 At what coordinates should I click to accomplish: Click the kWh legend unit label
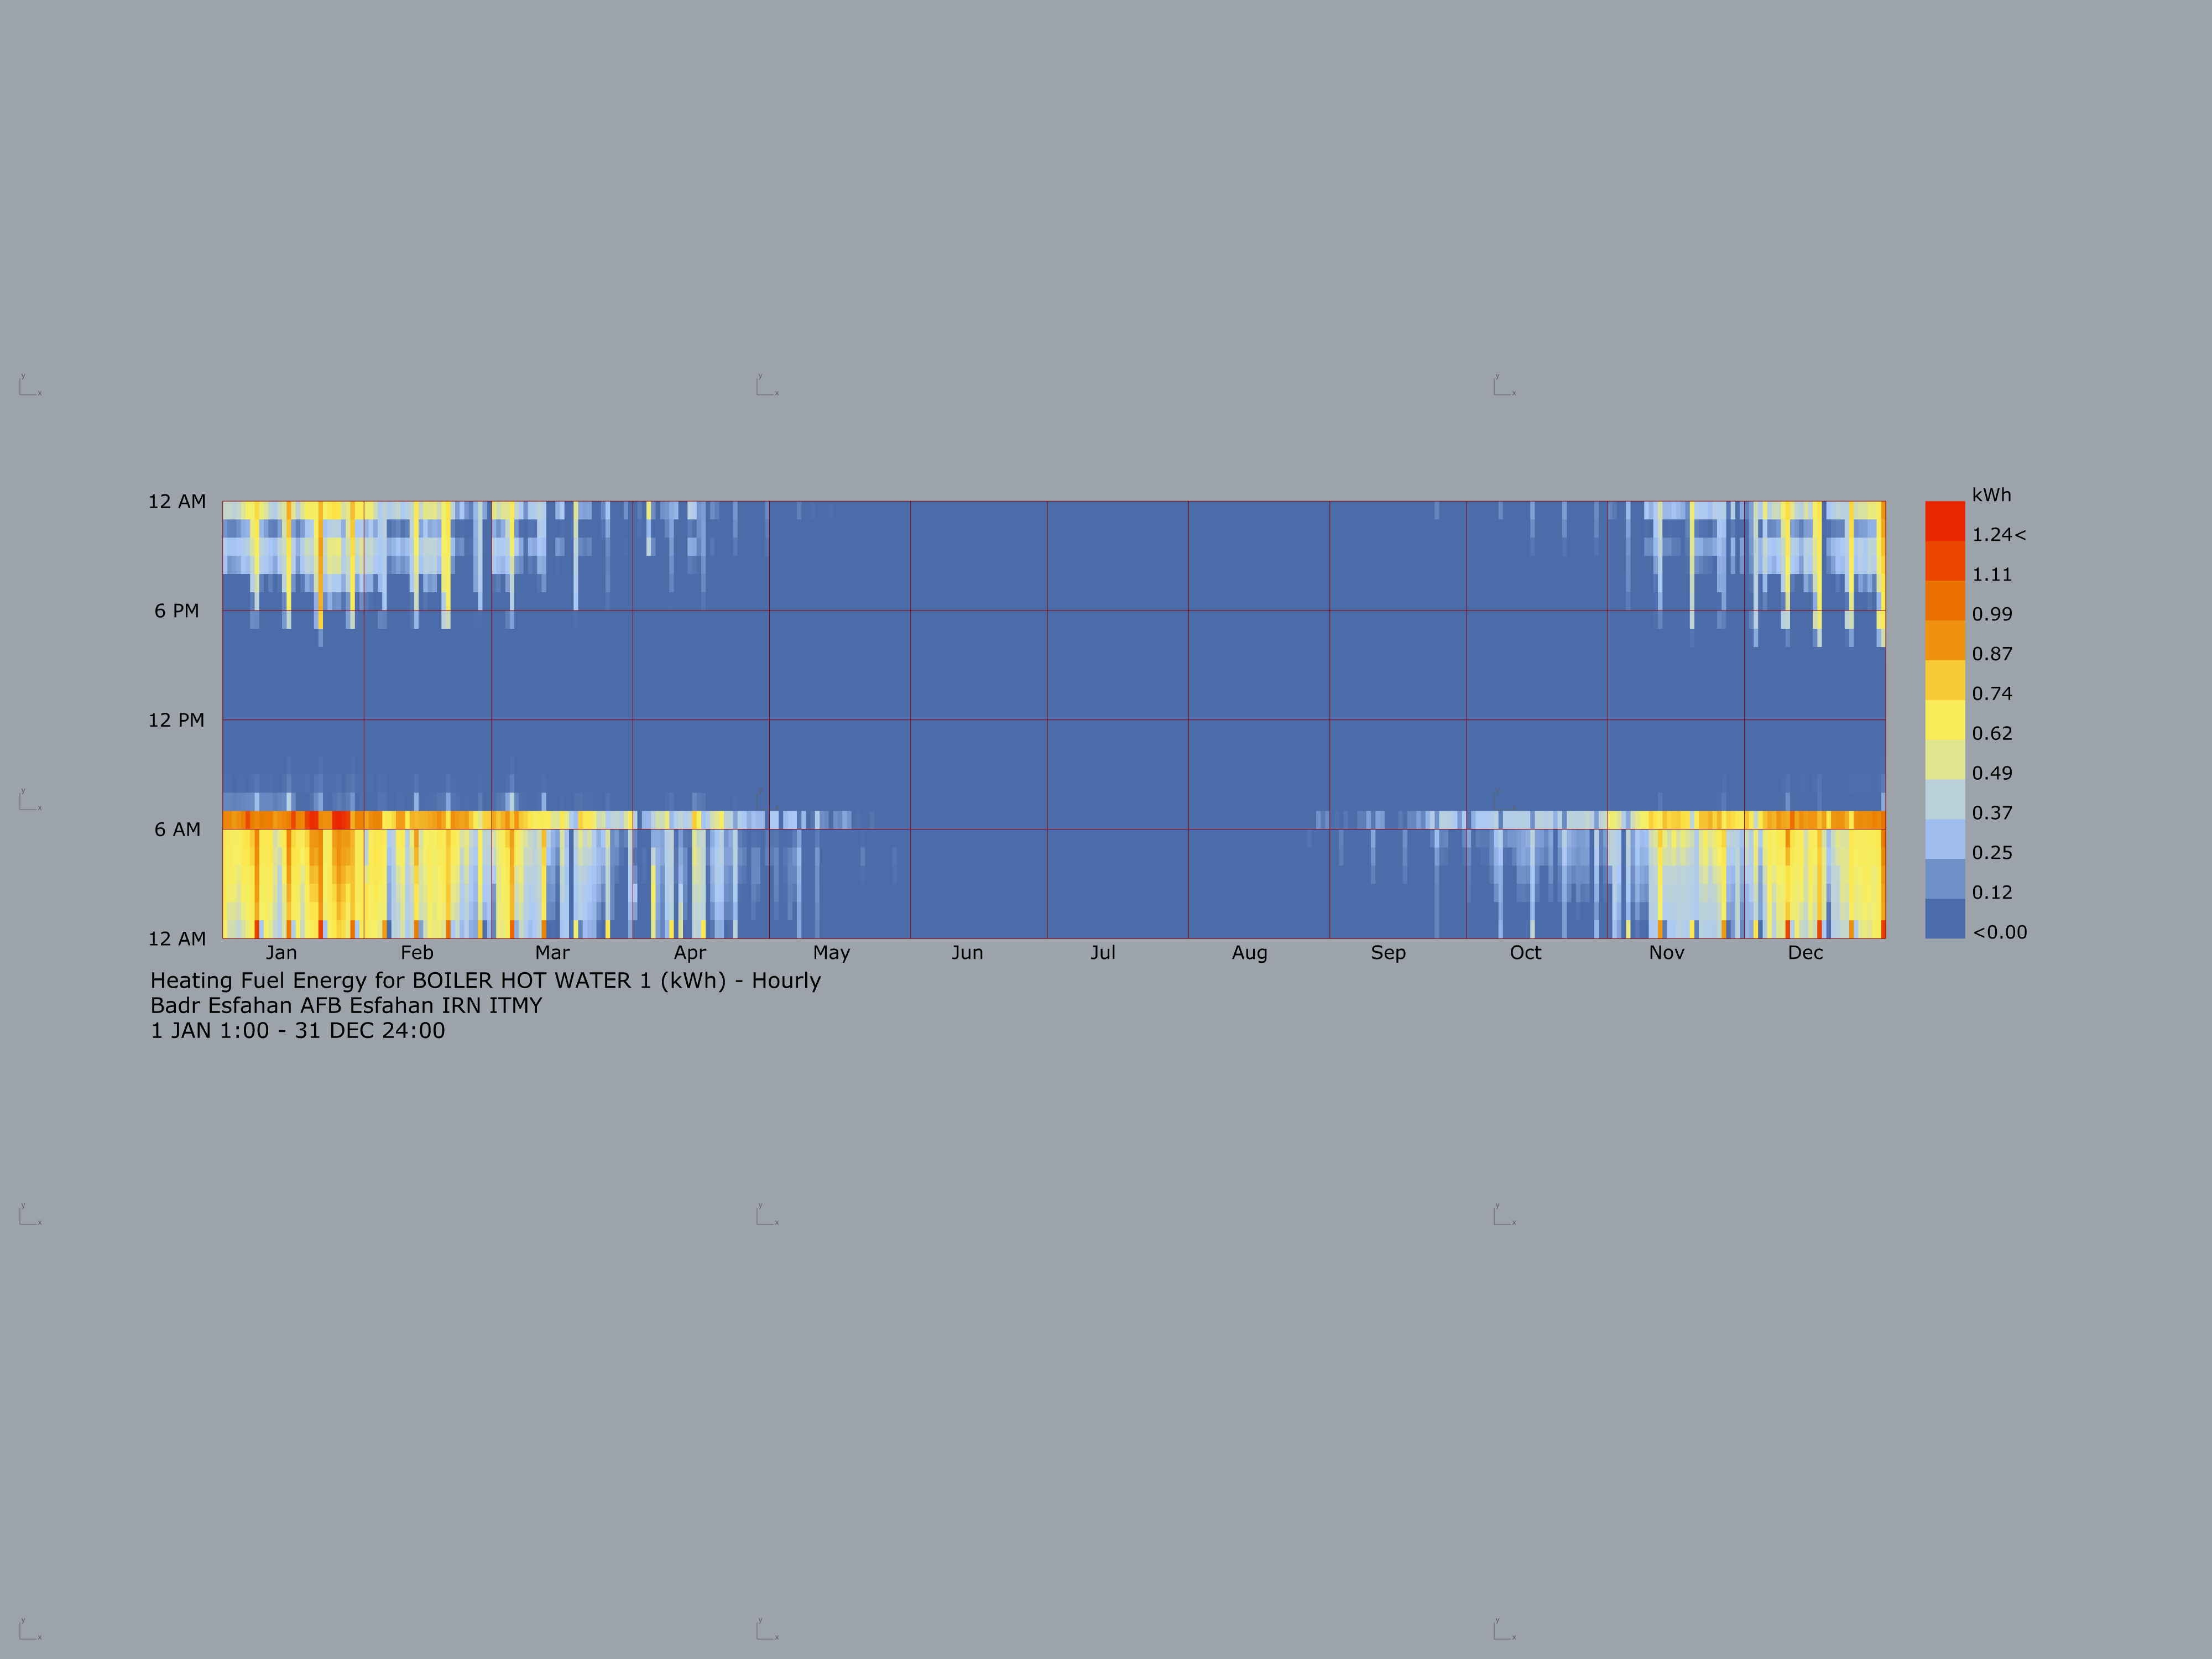click(x=1991, y=495)
